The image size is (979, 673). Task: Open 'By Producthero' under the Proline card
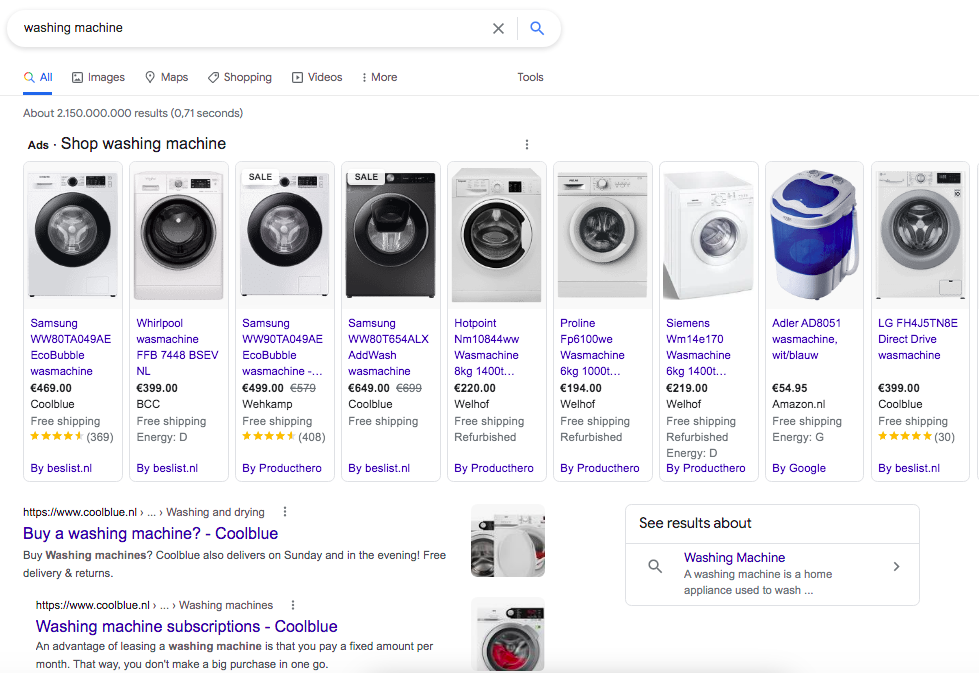tap(600, 468)
